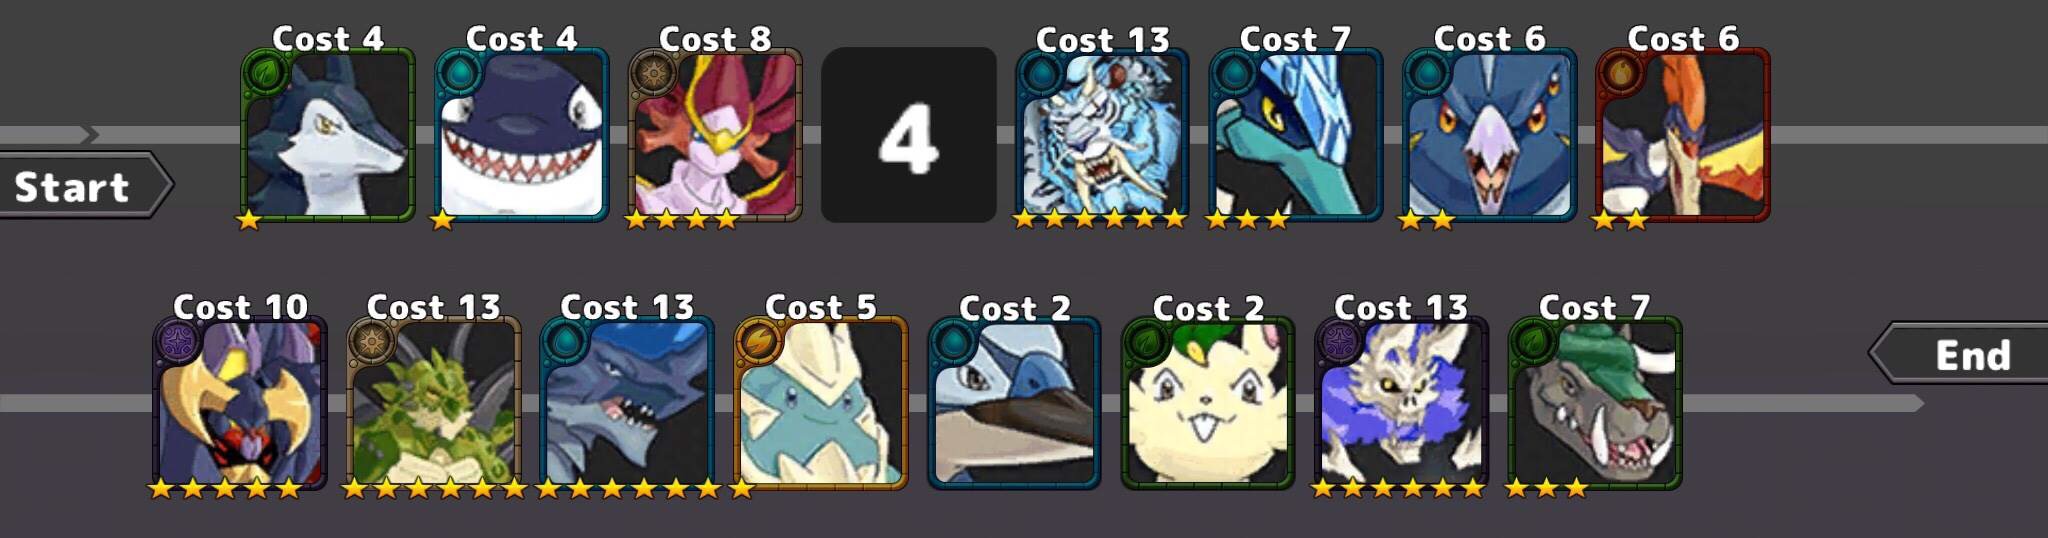This screenshot has height=538, width=2048.
Task: Choose the dark horned Cost 10 card
Action: [240, 403]
